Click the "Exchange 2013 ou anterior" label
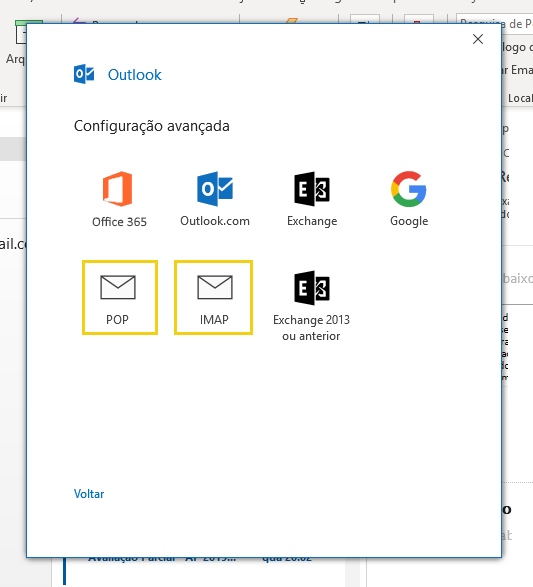This screenshot has height=587, width=533. click(x=311, y=328)
